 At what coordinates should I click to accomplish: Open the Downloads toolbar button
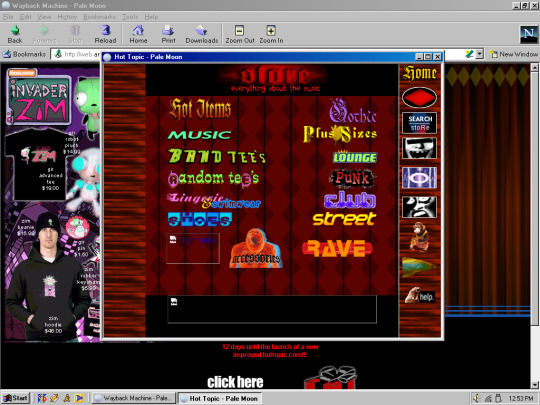coord(201,34)
